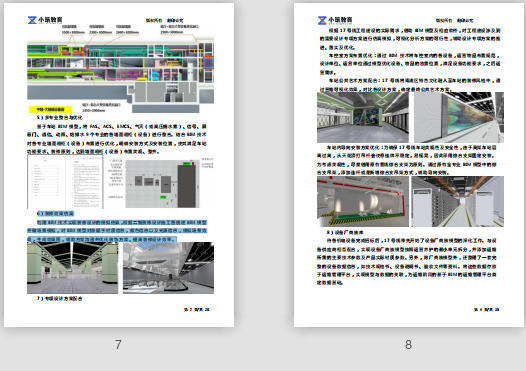Click page number label 7 below thumbnail
Screen dimensions: 526x371
tap(118, 344)
